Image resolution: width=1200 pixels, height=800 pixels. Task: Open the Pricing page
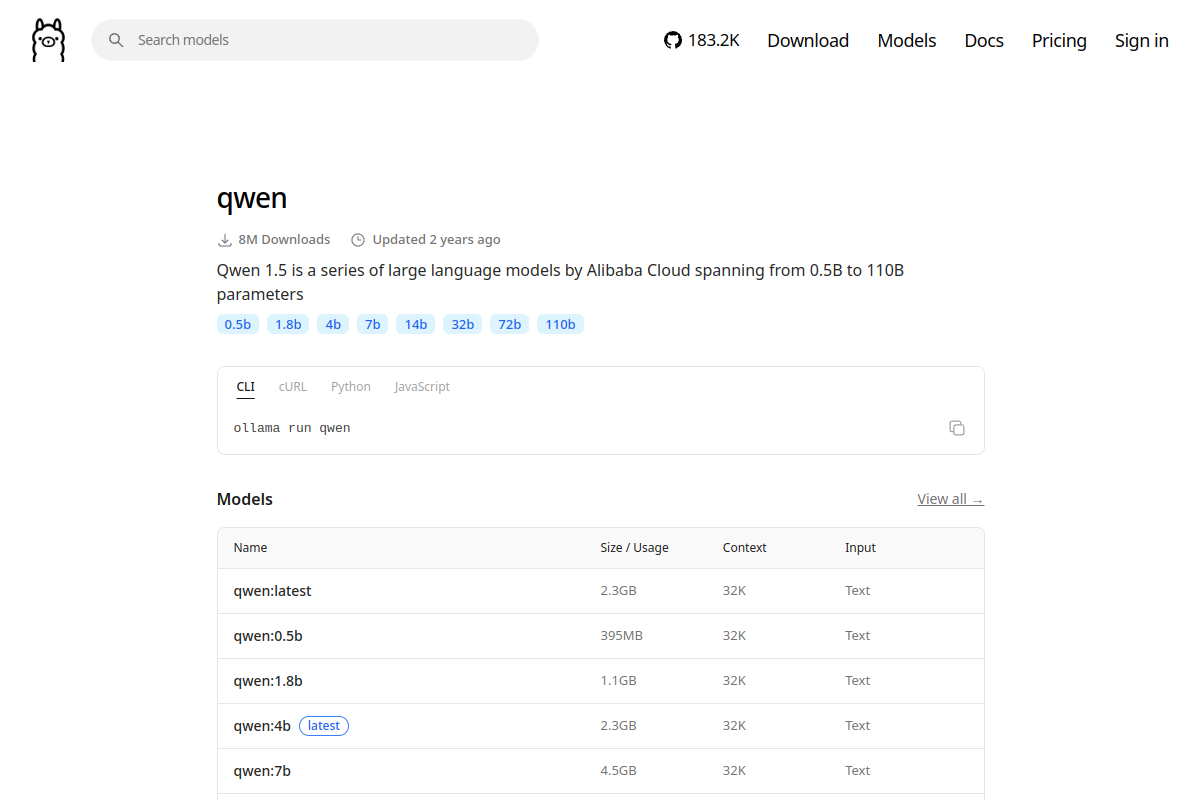click(x=1059, y=40)
